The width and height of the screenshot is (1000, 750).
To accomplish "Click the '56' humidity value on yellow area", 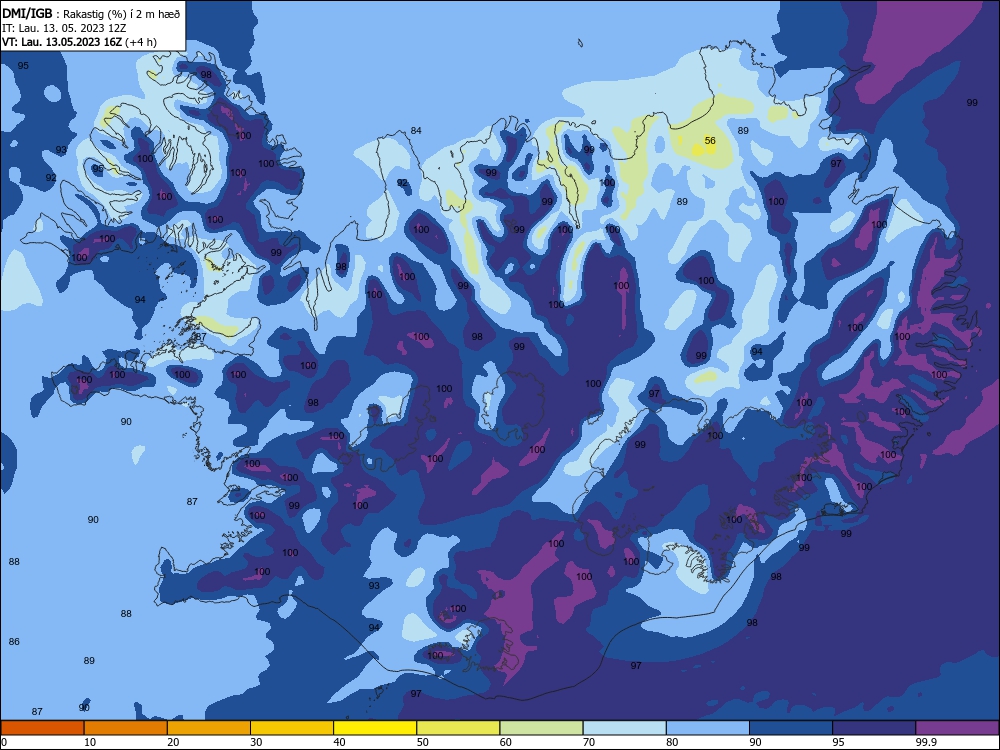I will pos(710,140).
